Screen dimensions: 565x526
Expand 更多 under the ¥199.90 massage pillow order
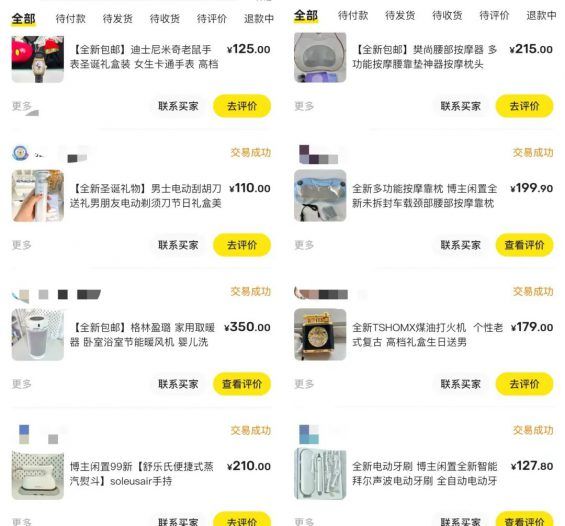point(304,245)
